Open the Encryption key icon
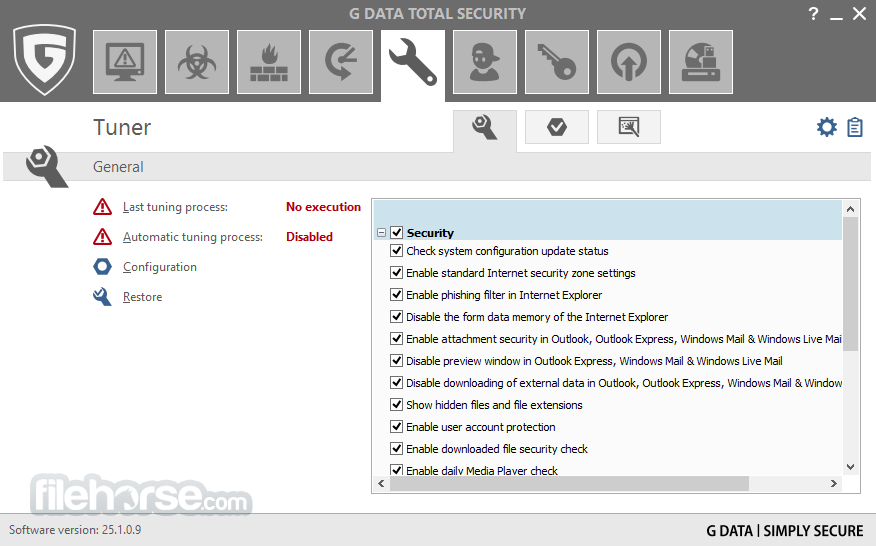 tap(557, 62)
